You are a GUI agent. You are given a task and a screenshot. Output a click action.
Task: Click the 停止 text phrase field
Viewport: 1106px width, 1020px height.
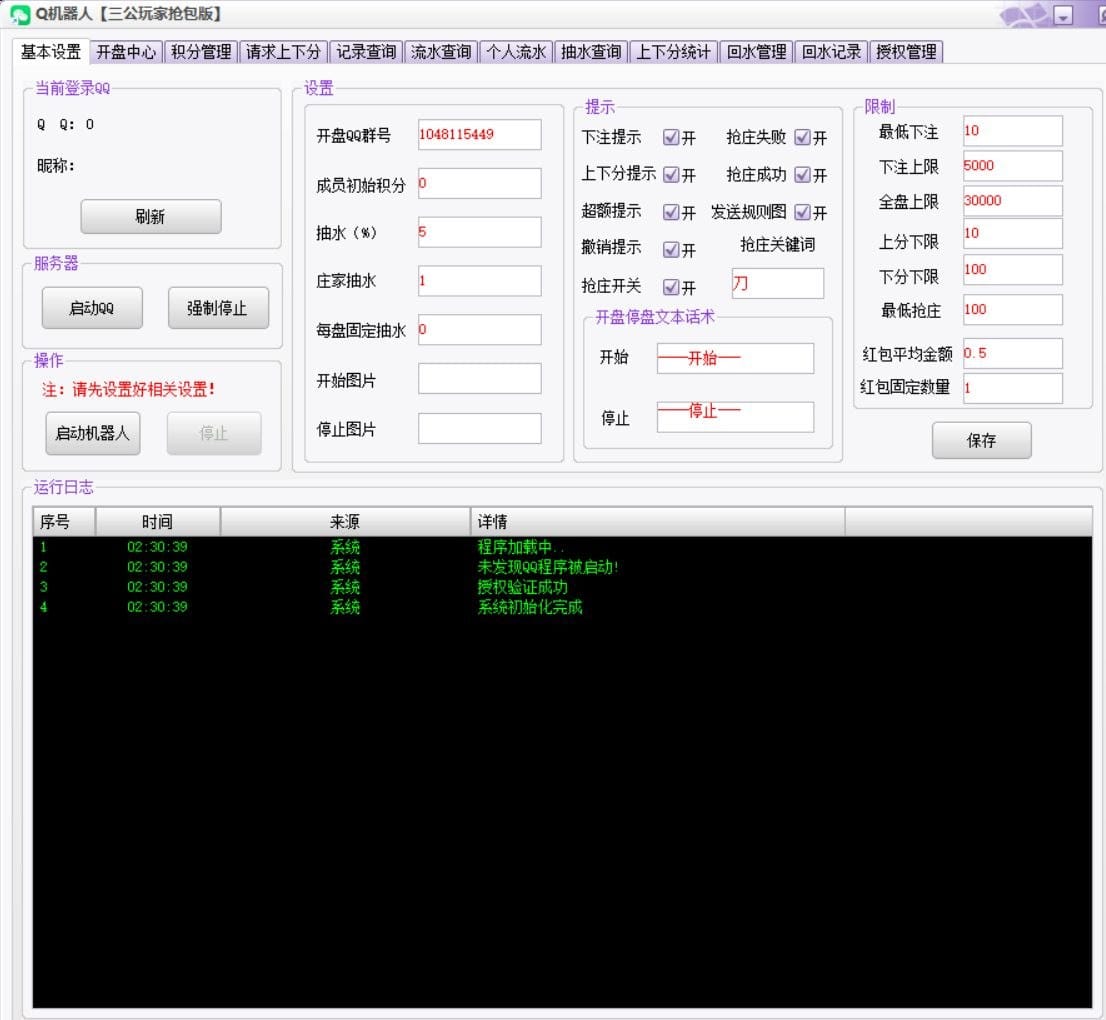pyautogui.click(x=735, y=417)
